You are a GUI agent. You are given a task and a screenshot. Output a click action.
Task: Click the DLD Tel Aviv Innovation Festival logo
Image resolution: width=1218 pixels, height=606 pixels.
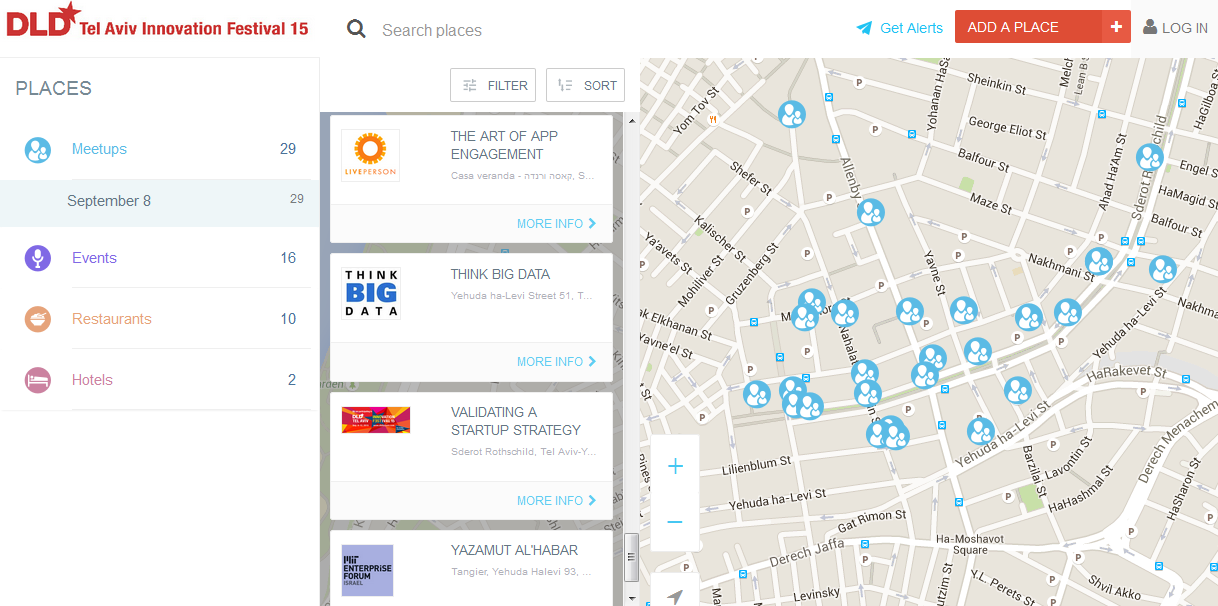[157, 21]
